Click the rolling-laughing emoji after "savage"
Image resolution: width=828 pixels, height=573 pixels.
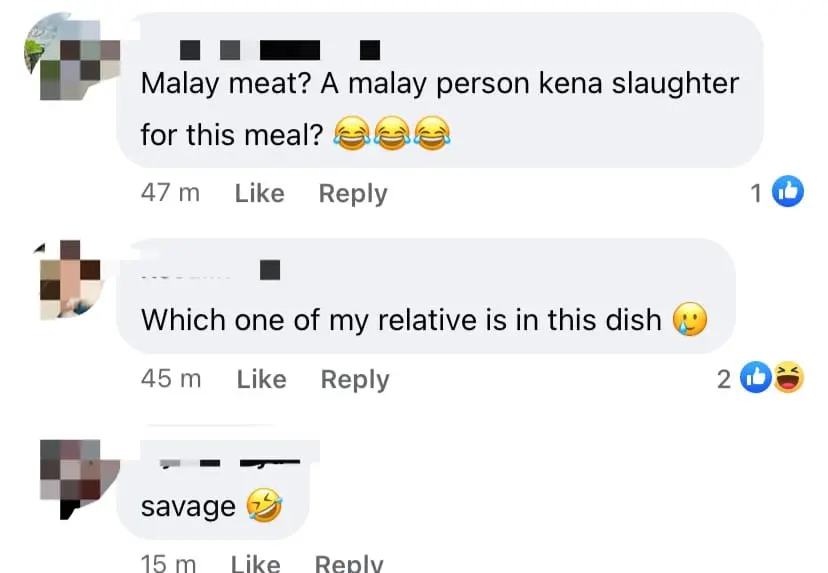(264, 507)
